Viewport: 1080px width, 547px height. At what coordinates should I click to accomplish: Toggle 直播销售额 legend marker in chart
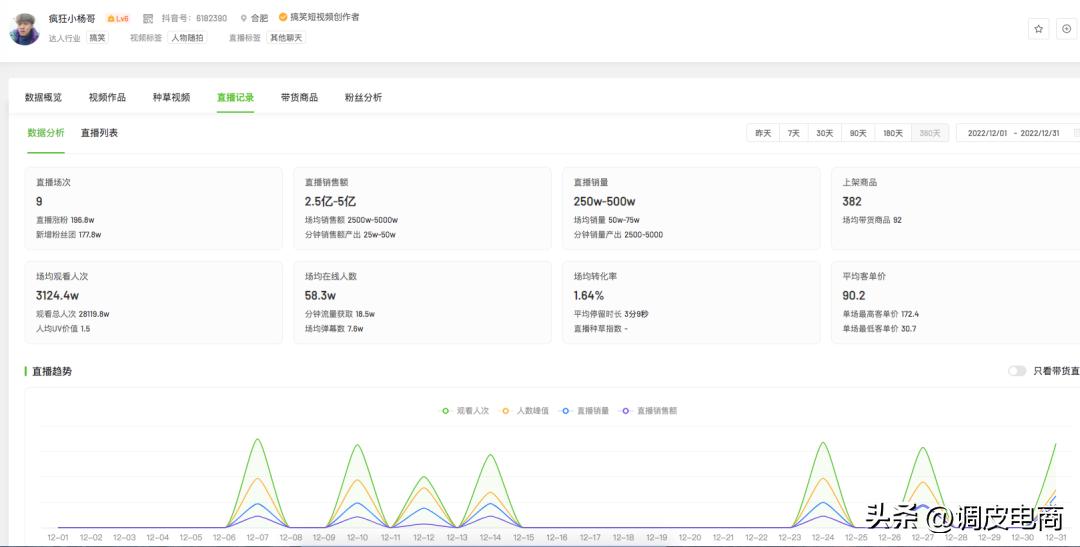point(625,411)
